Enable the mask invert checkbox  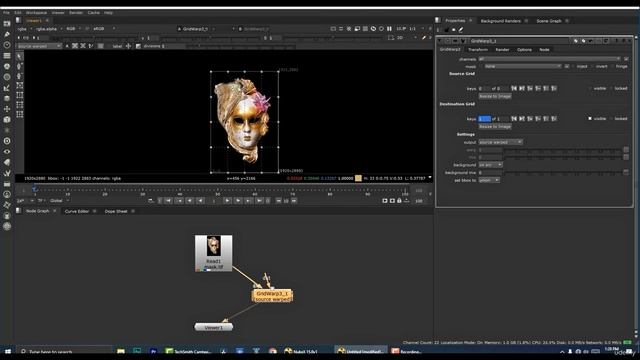[593, 66]
